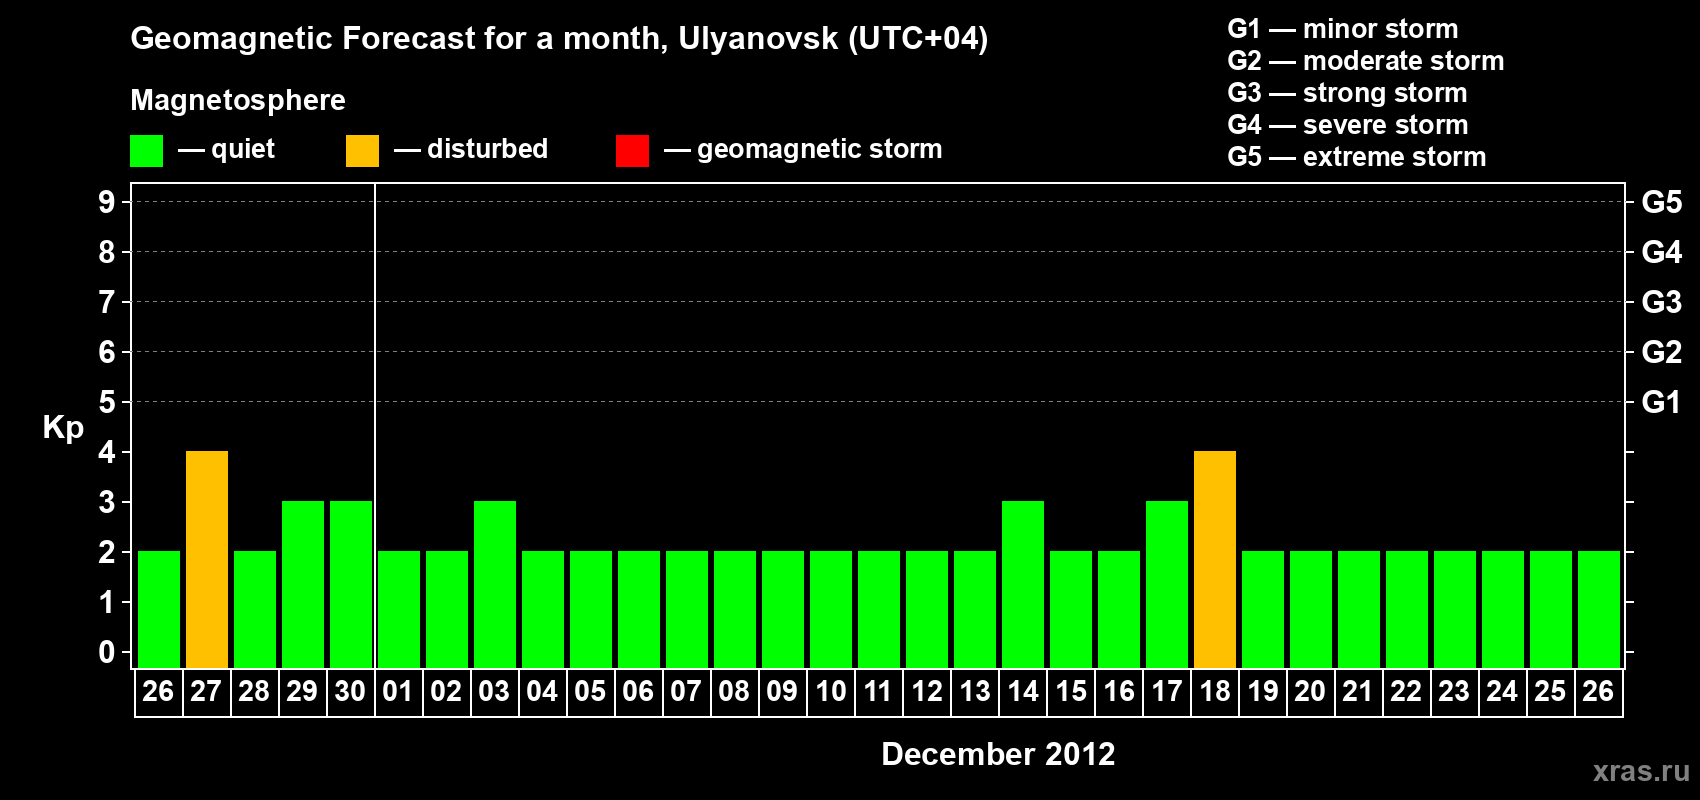1700x800 pixels.
Task: Click the G1 label on right axis
Action: 1662,402
